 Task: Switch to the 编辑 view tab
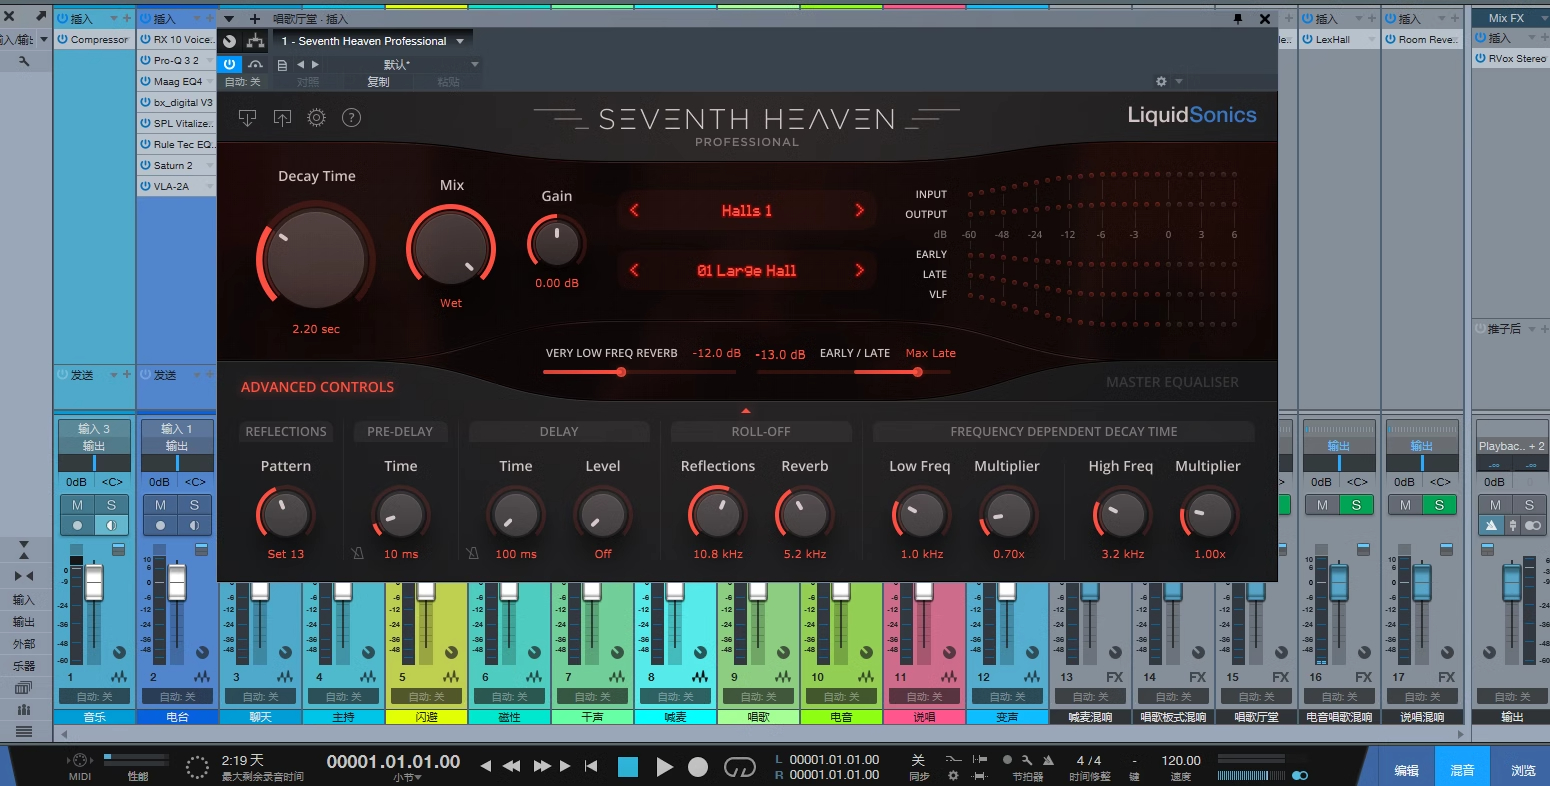point(1406,769)
